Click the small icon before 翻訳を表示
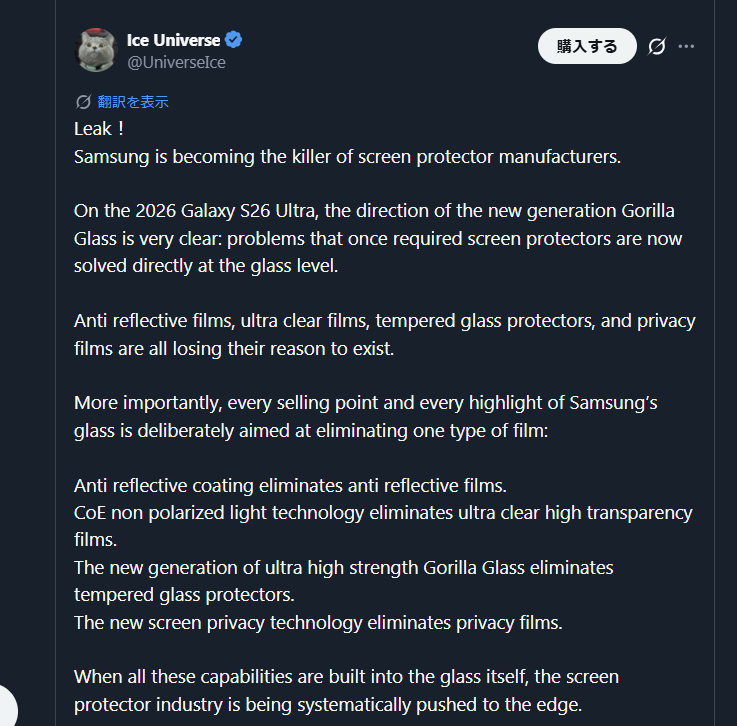737x726 pixels. pyautogui.click(x=84, y=102)
